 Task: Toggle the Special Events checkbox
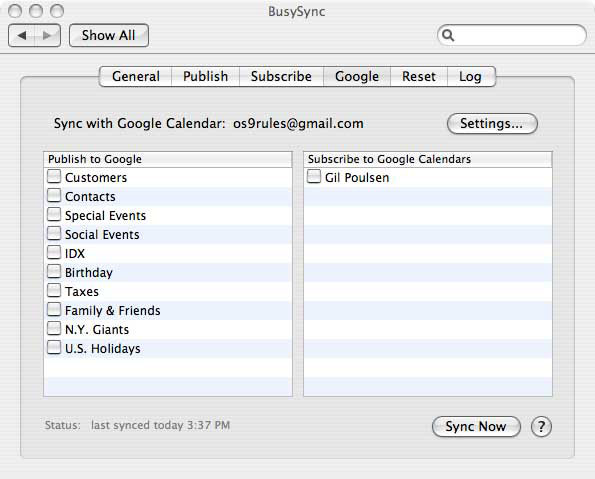(x=54, y=214)
